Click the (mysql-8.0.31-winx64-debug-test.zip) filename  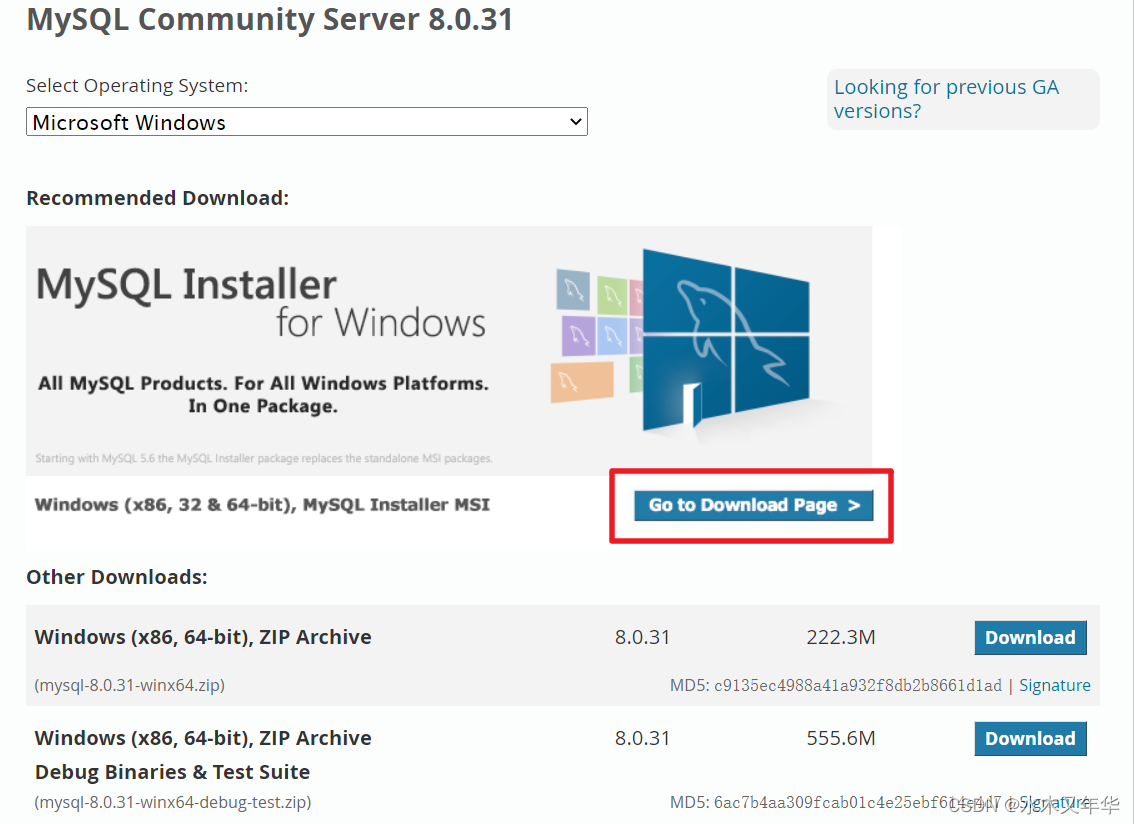coord(173,802)
